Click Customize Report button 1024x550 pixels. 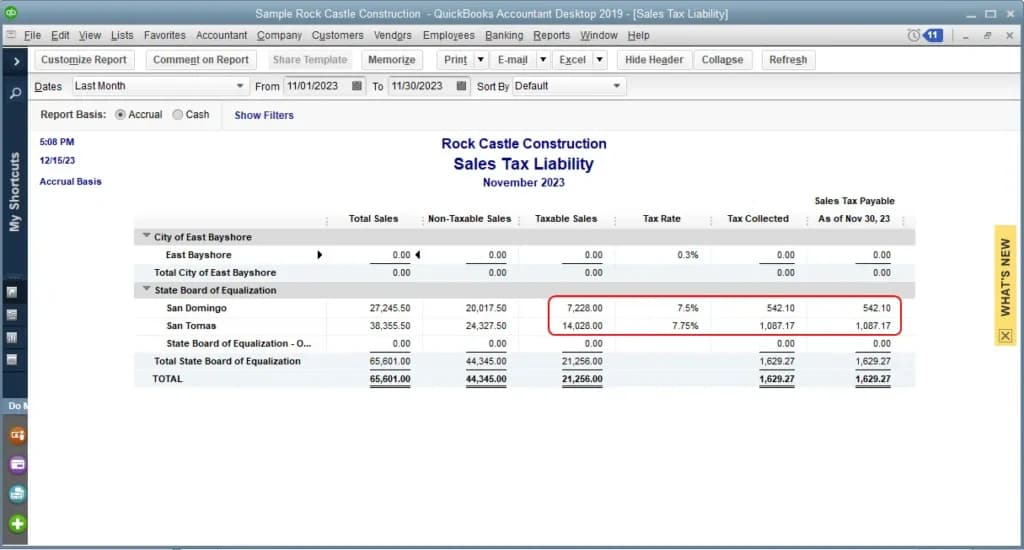tap(84, 59)
